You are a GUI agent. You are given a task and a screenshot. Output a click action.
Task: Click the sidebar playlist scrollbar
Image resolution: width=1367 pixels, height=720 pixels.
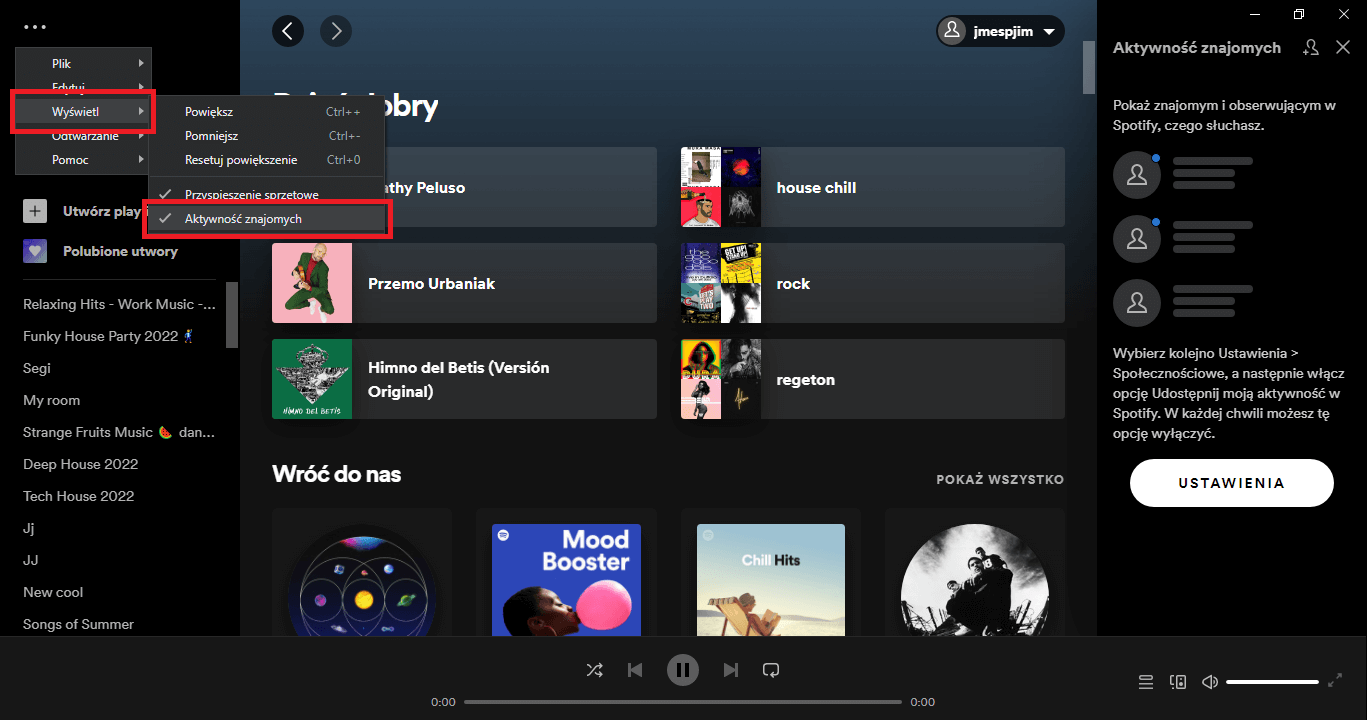click(232, 315)
